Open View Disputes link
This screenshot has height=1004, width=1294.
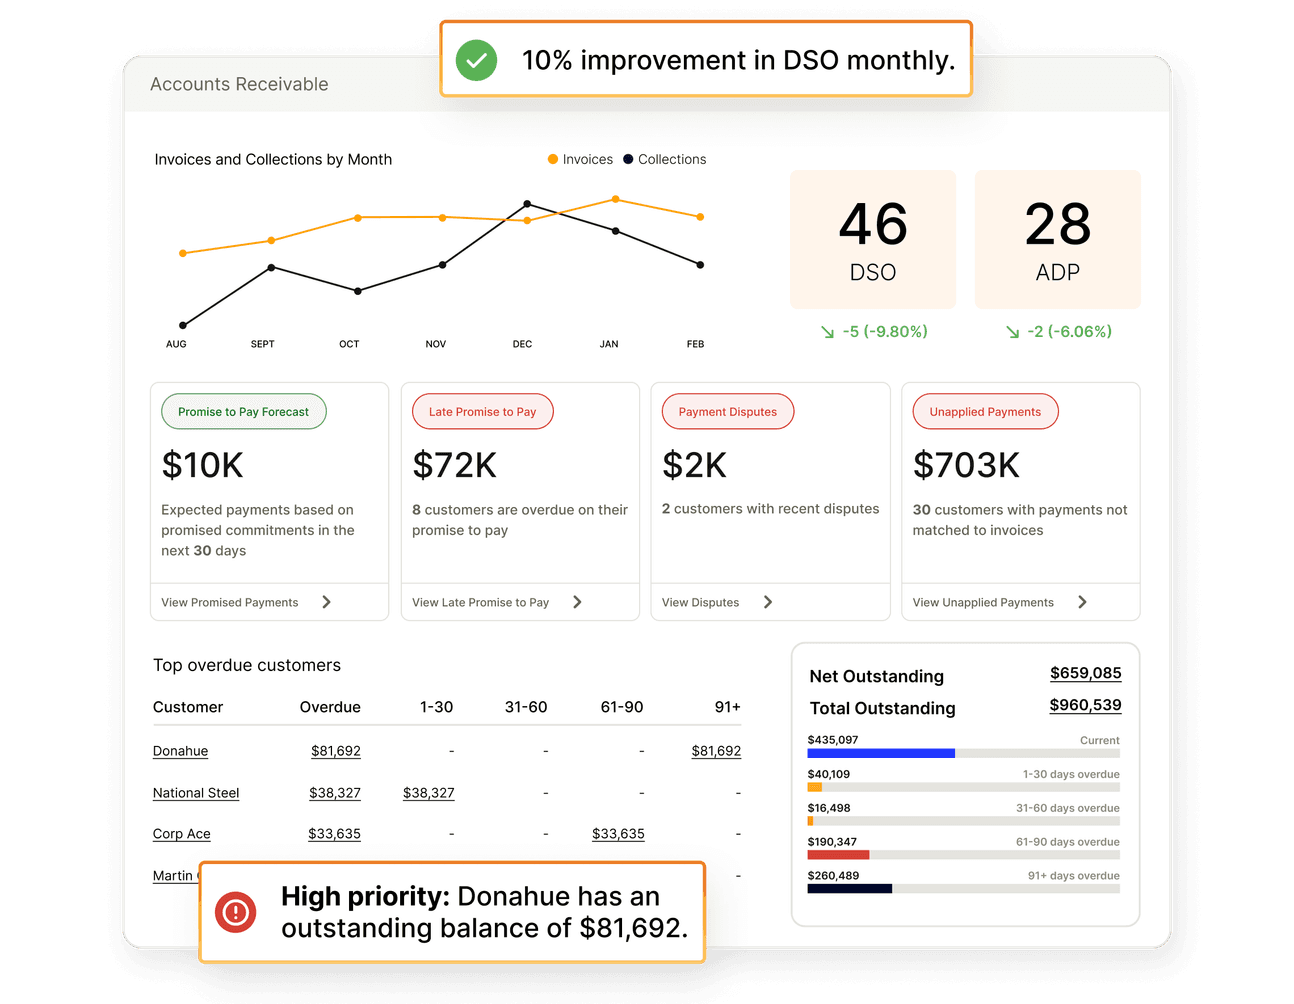pyautogui.click(x=701, y=603)
